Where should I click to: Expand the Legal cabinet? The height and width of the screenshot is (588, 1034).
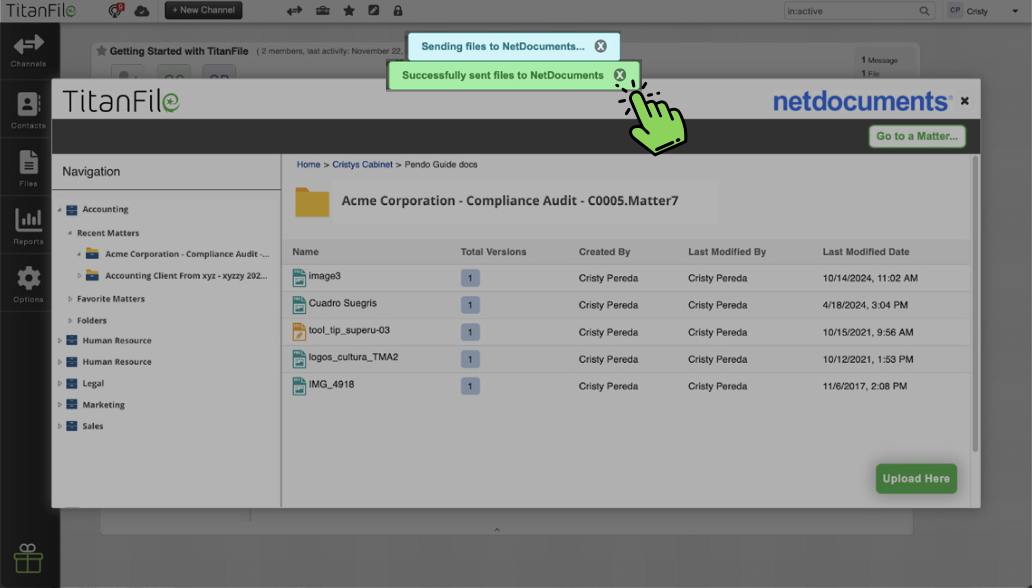59,383
